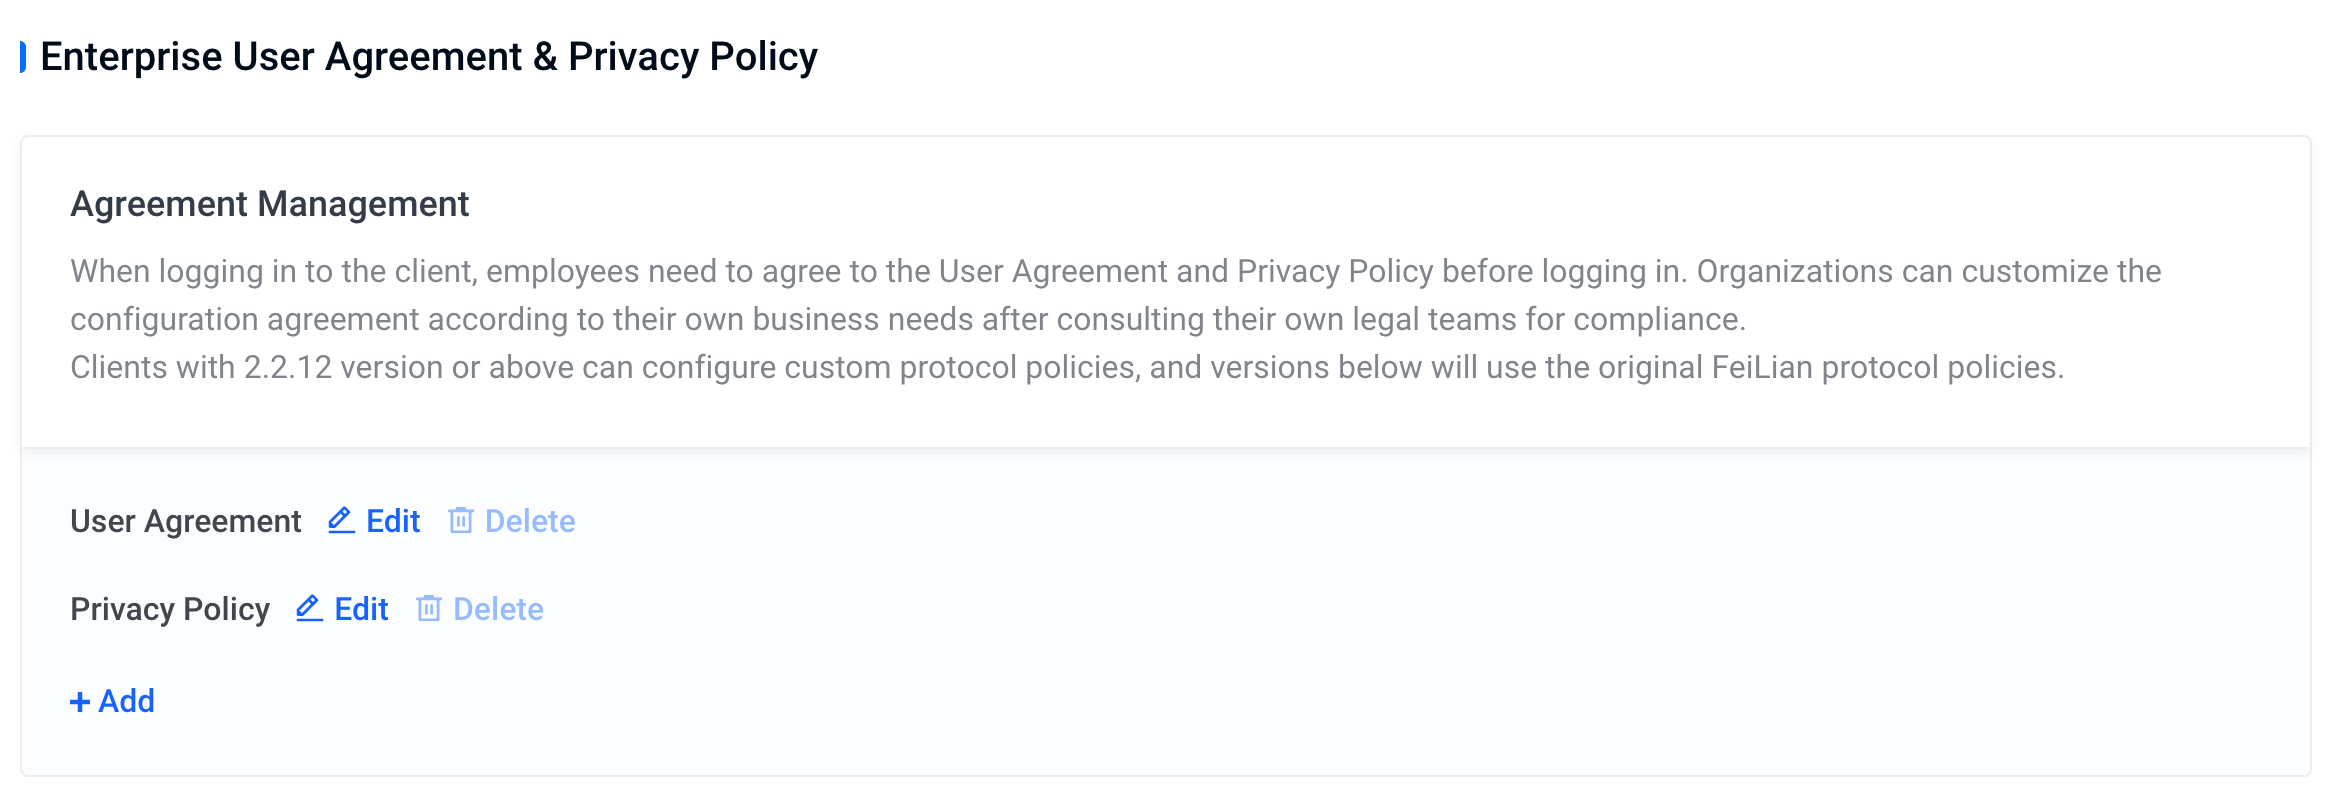Choose Delete text for Privacy Policy
Screen dimensions: 2336x800
498,609
